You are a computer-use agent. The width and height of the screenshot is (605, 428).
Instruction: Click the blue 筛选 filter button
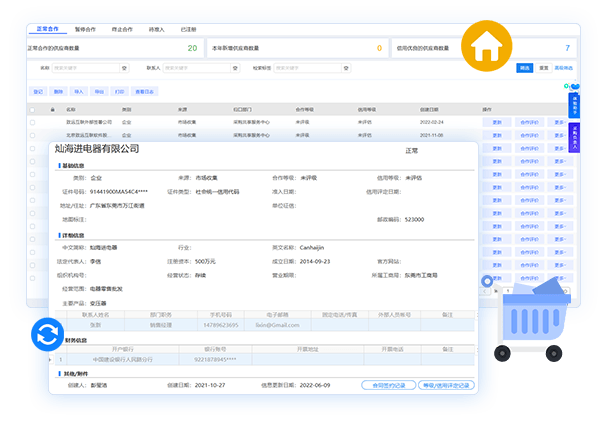[x=525, y=68]
